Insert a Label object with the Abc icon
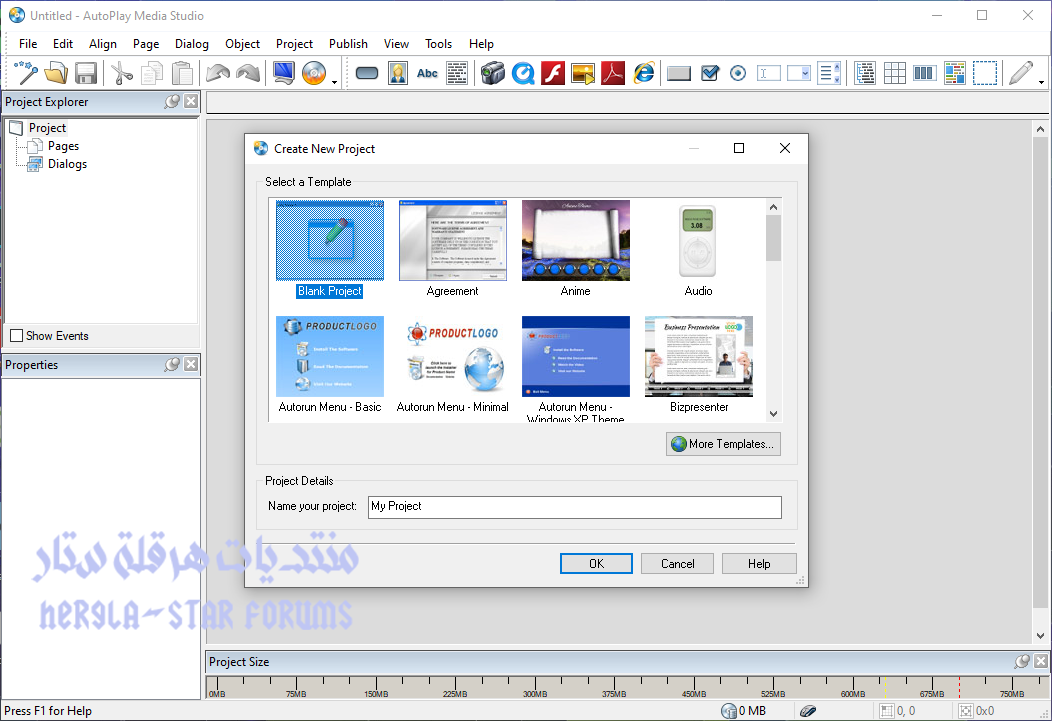This screenshot has height=721, width=1052. click(427, 72)
